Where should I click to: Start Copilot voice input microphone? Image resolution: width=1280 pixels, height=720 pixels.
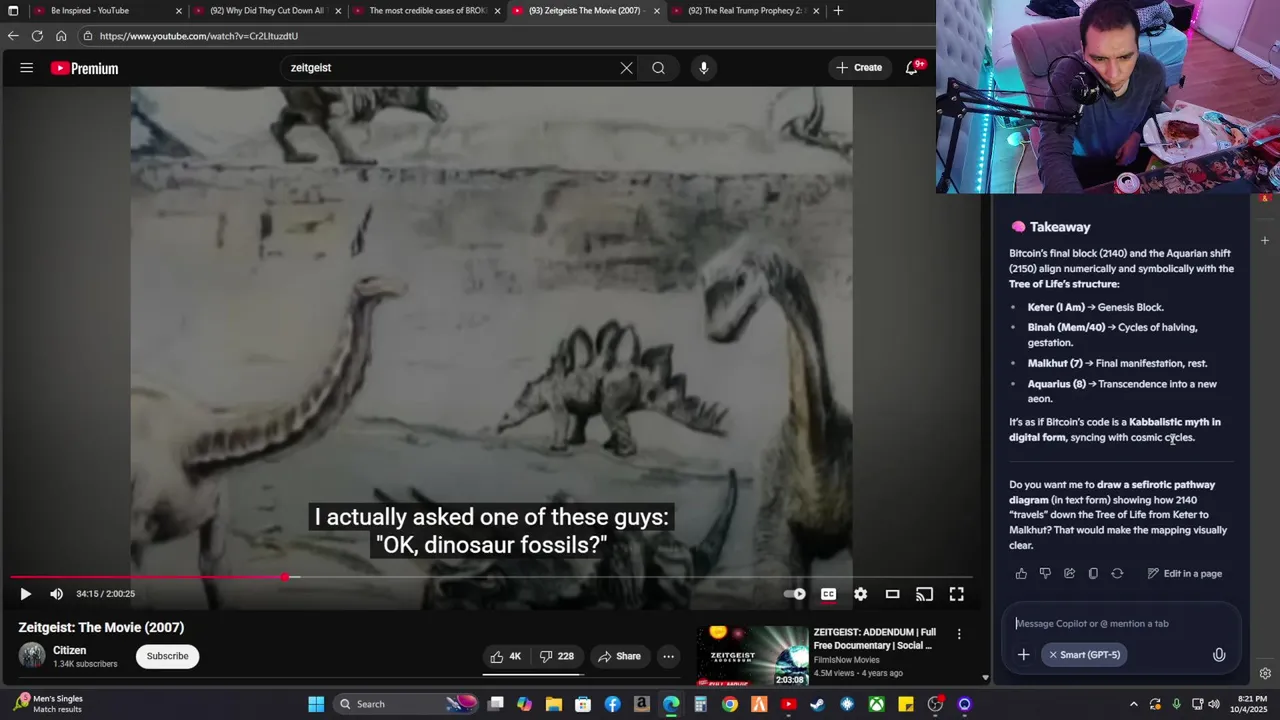[x=1219, y=655]
